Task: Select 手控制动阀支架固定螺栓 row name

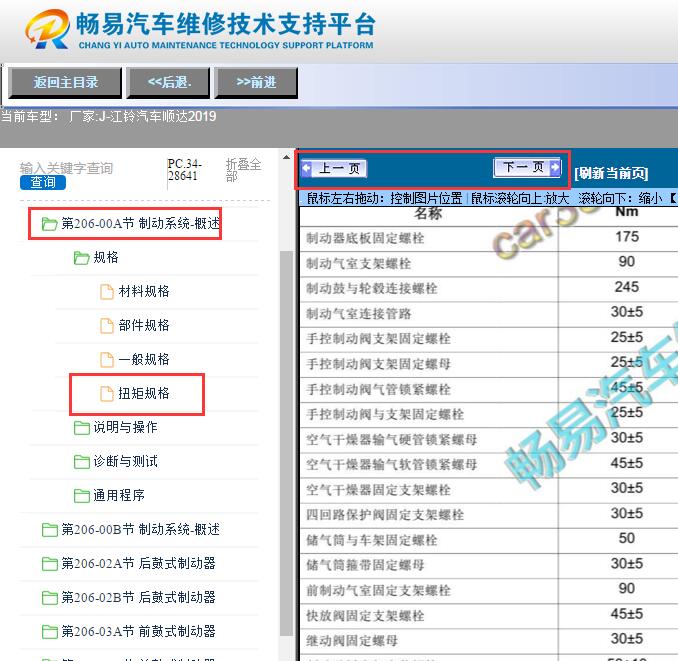Action: [378, 338]
